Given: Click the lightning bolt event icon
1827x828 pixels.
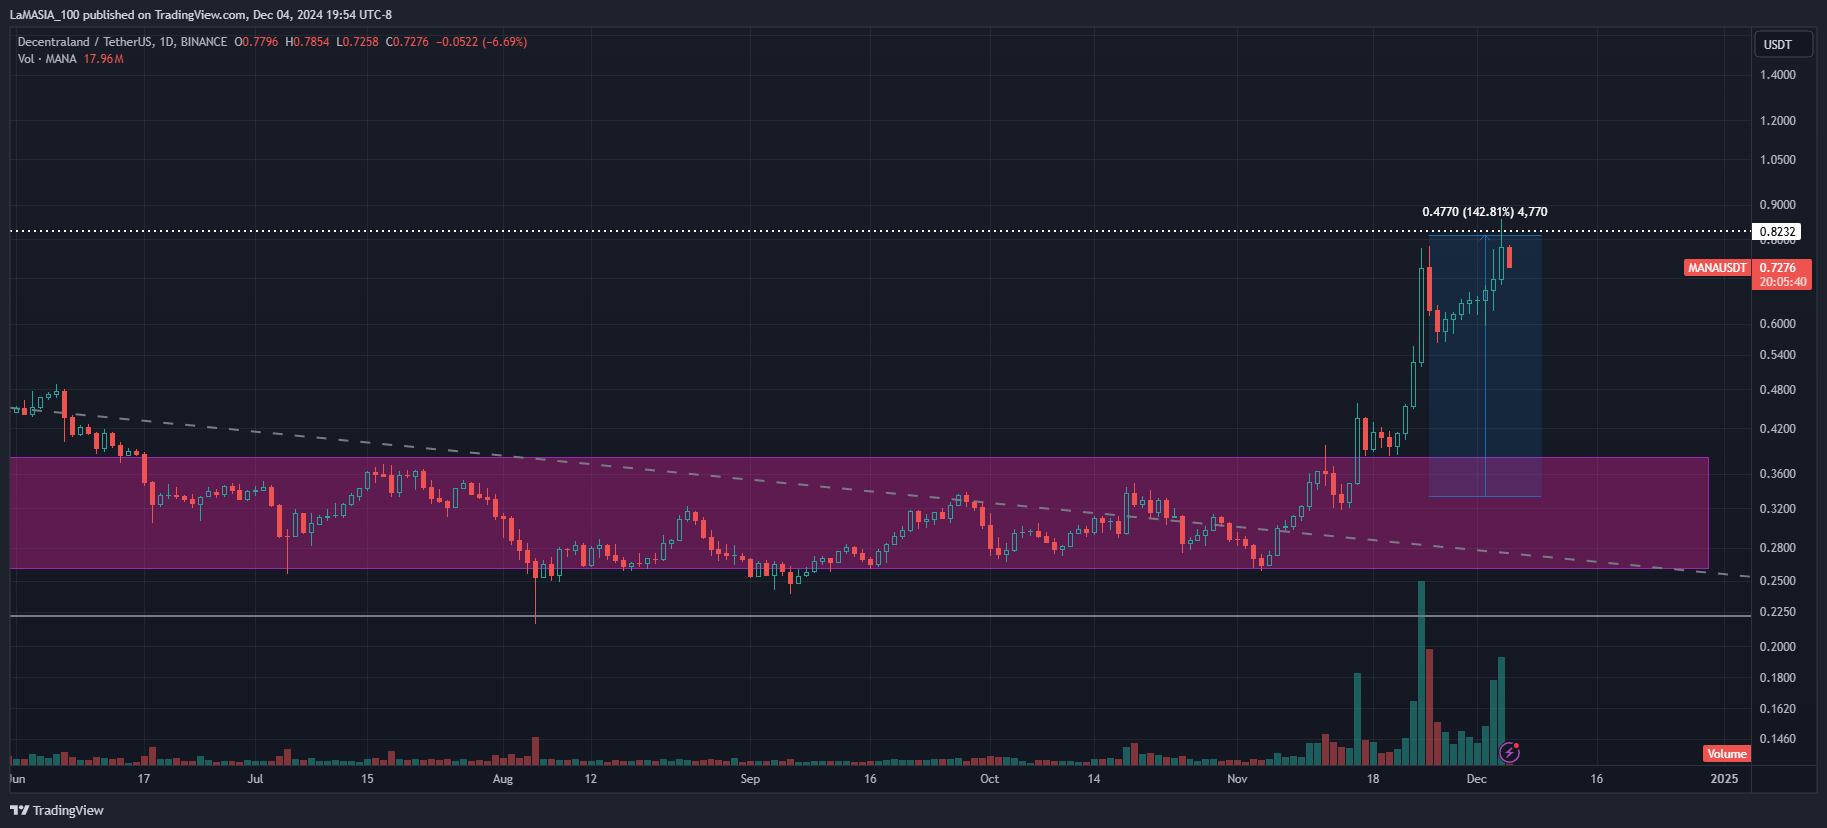Looking at the screenshot, I should [1509, 752].
